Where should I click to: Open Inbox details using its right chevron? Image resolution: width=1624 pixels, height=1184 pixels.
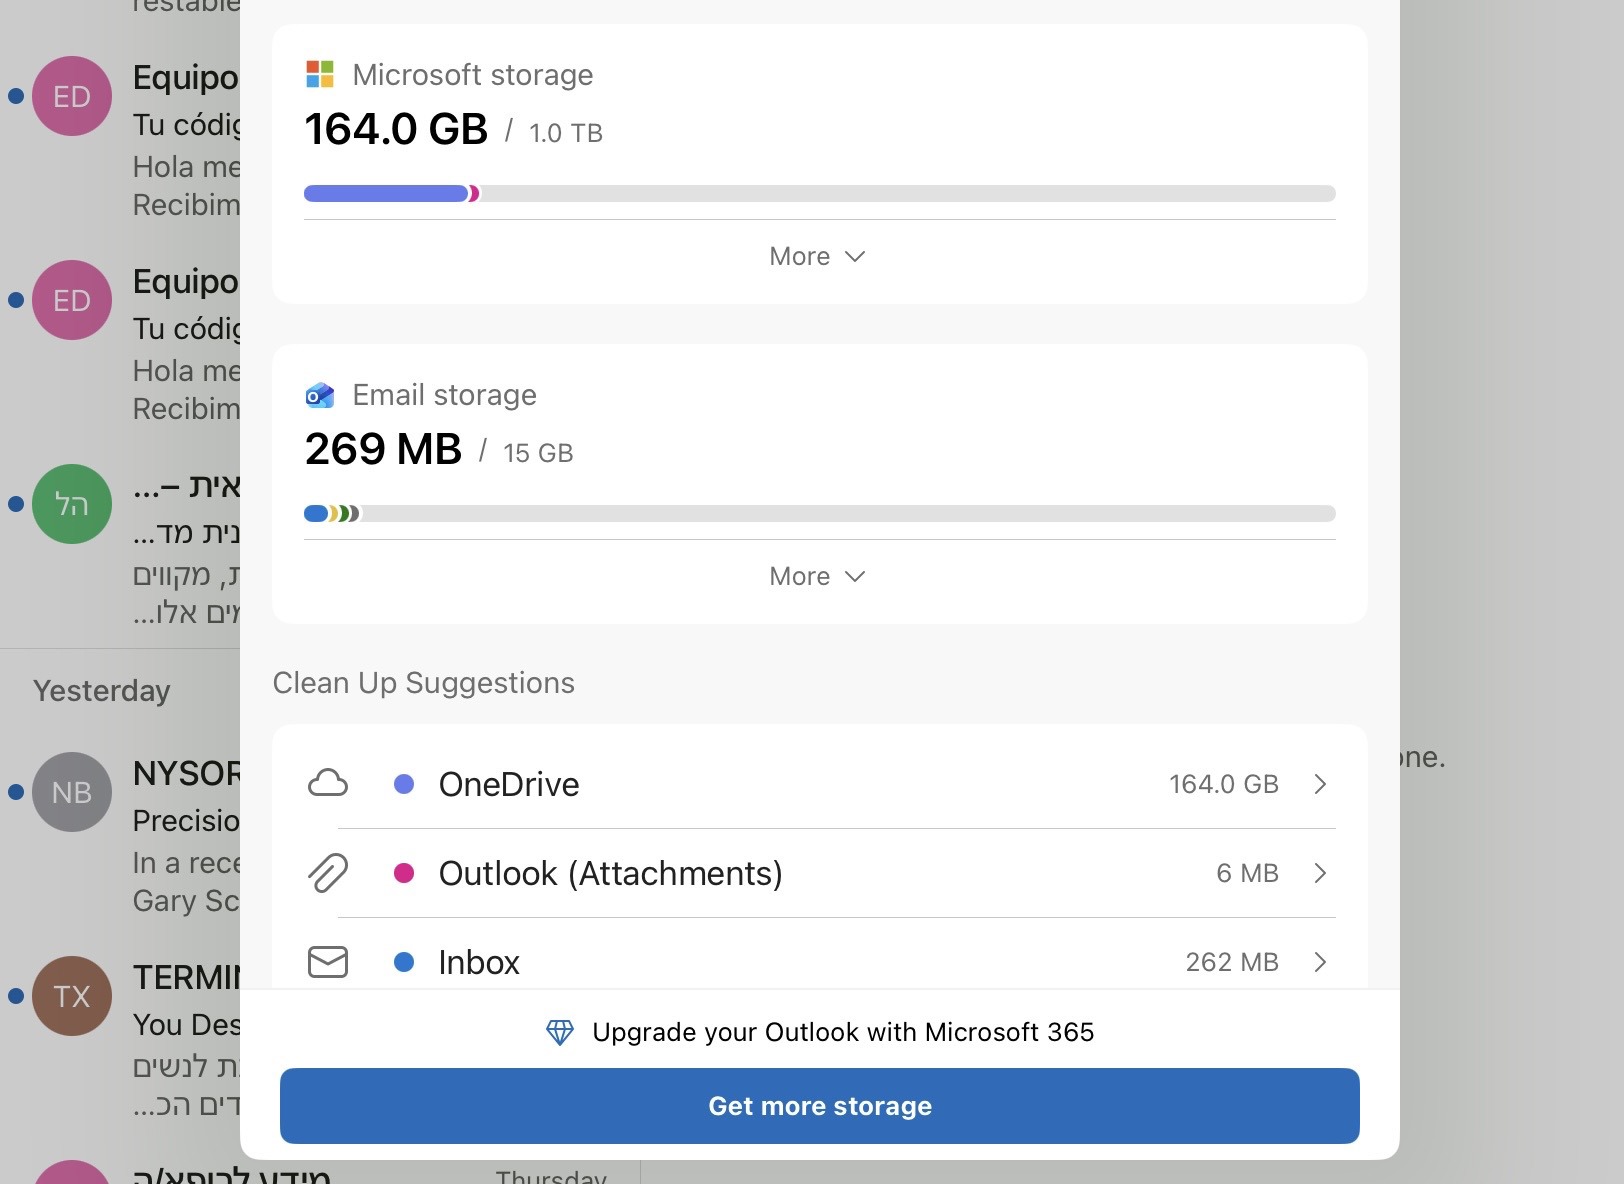[x=1320, y=962]
